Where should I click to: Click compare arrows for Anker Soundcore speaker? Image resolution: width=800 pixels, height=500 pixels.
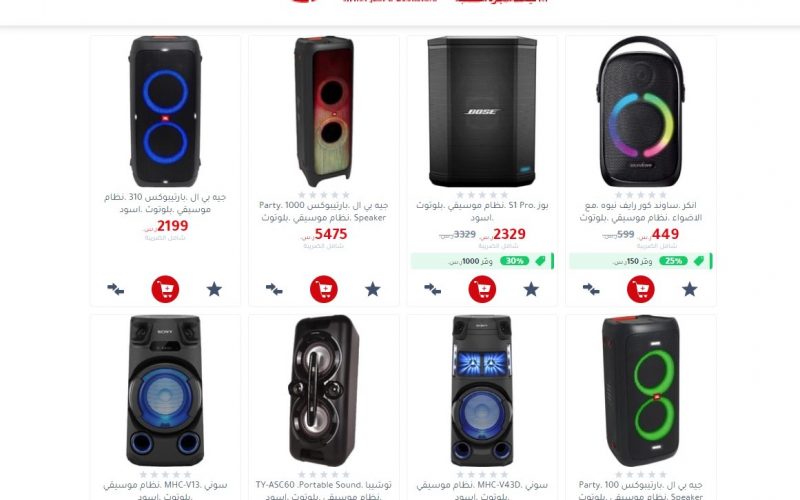point(591,289)
